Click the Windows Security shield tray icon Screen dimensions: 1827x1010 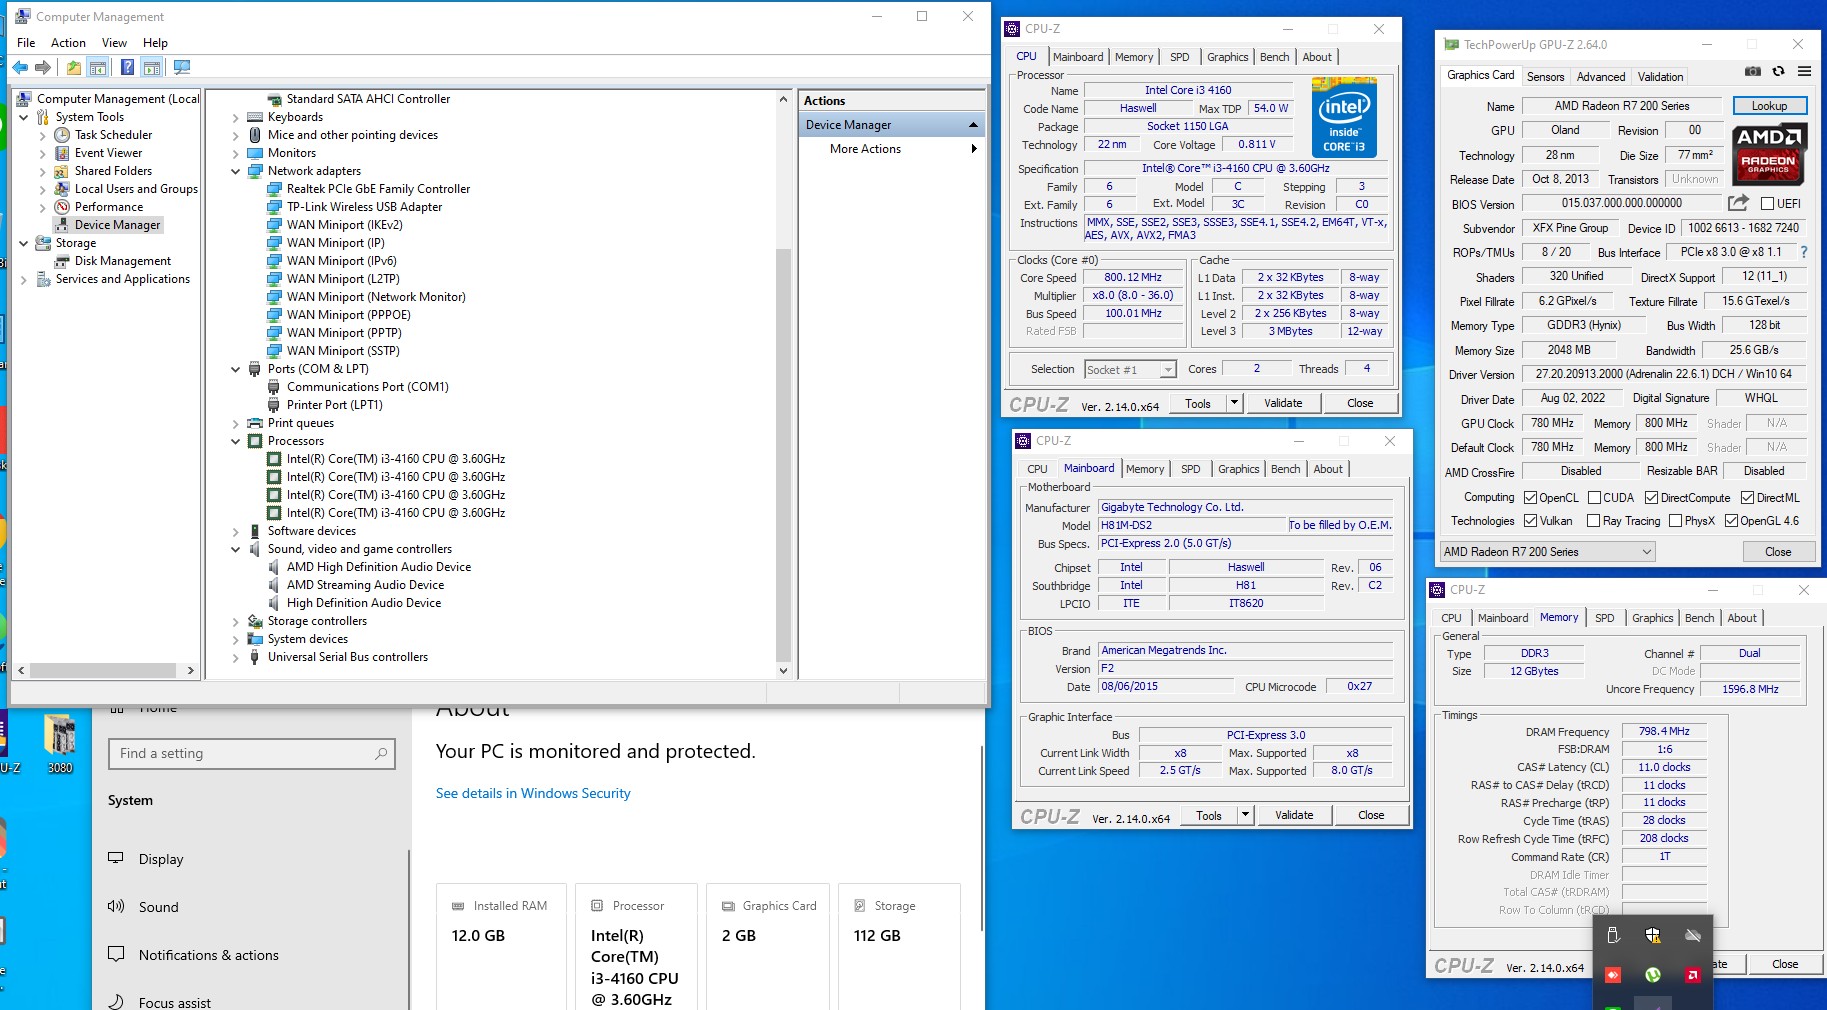click(1652, 935)
